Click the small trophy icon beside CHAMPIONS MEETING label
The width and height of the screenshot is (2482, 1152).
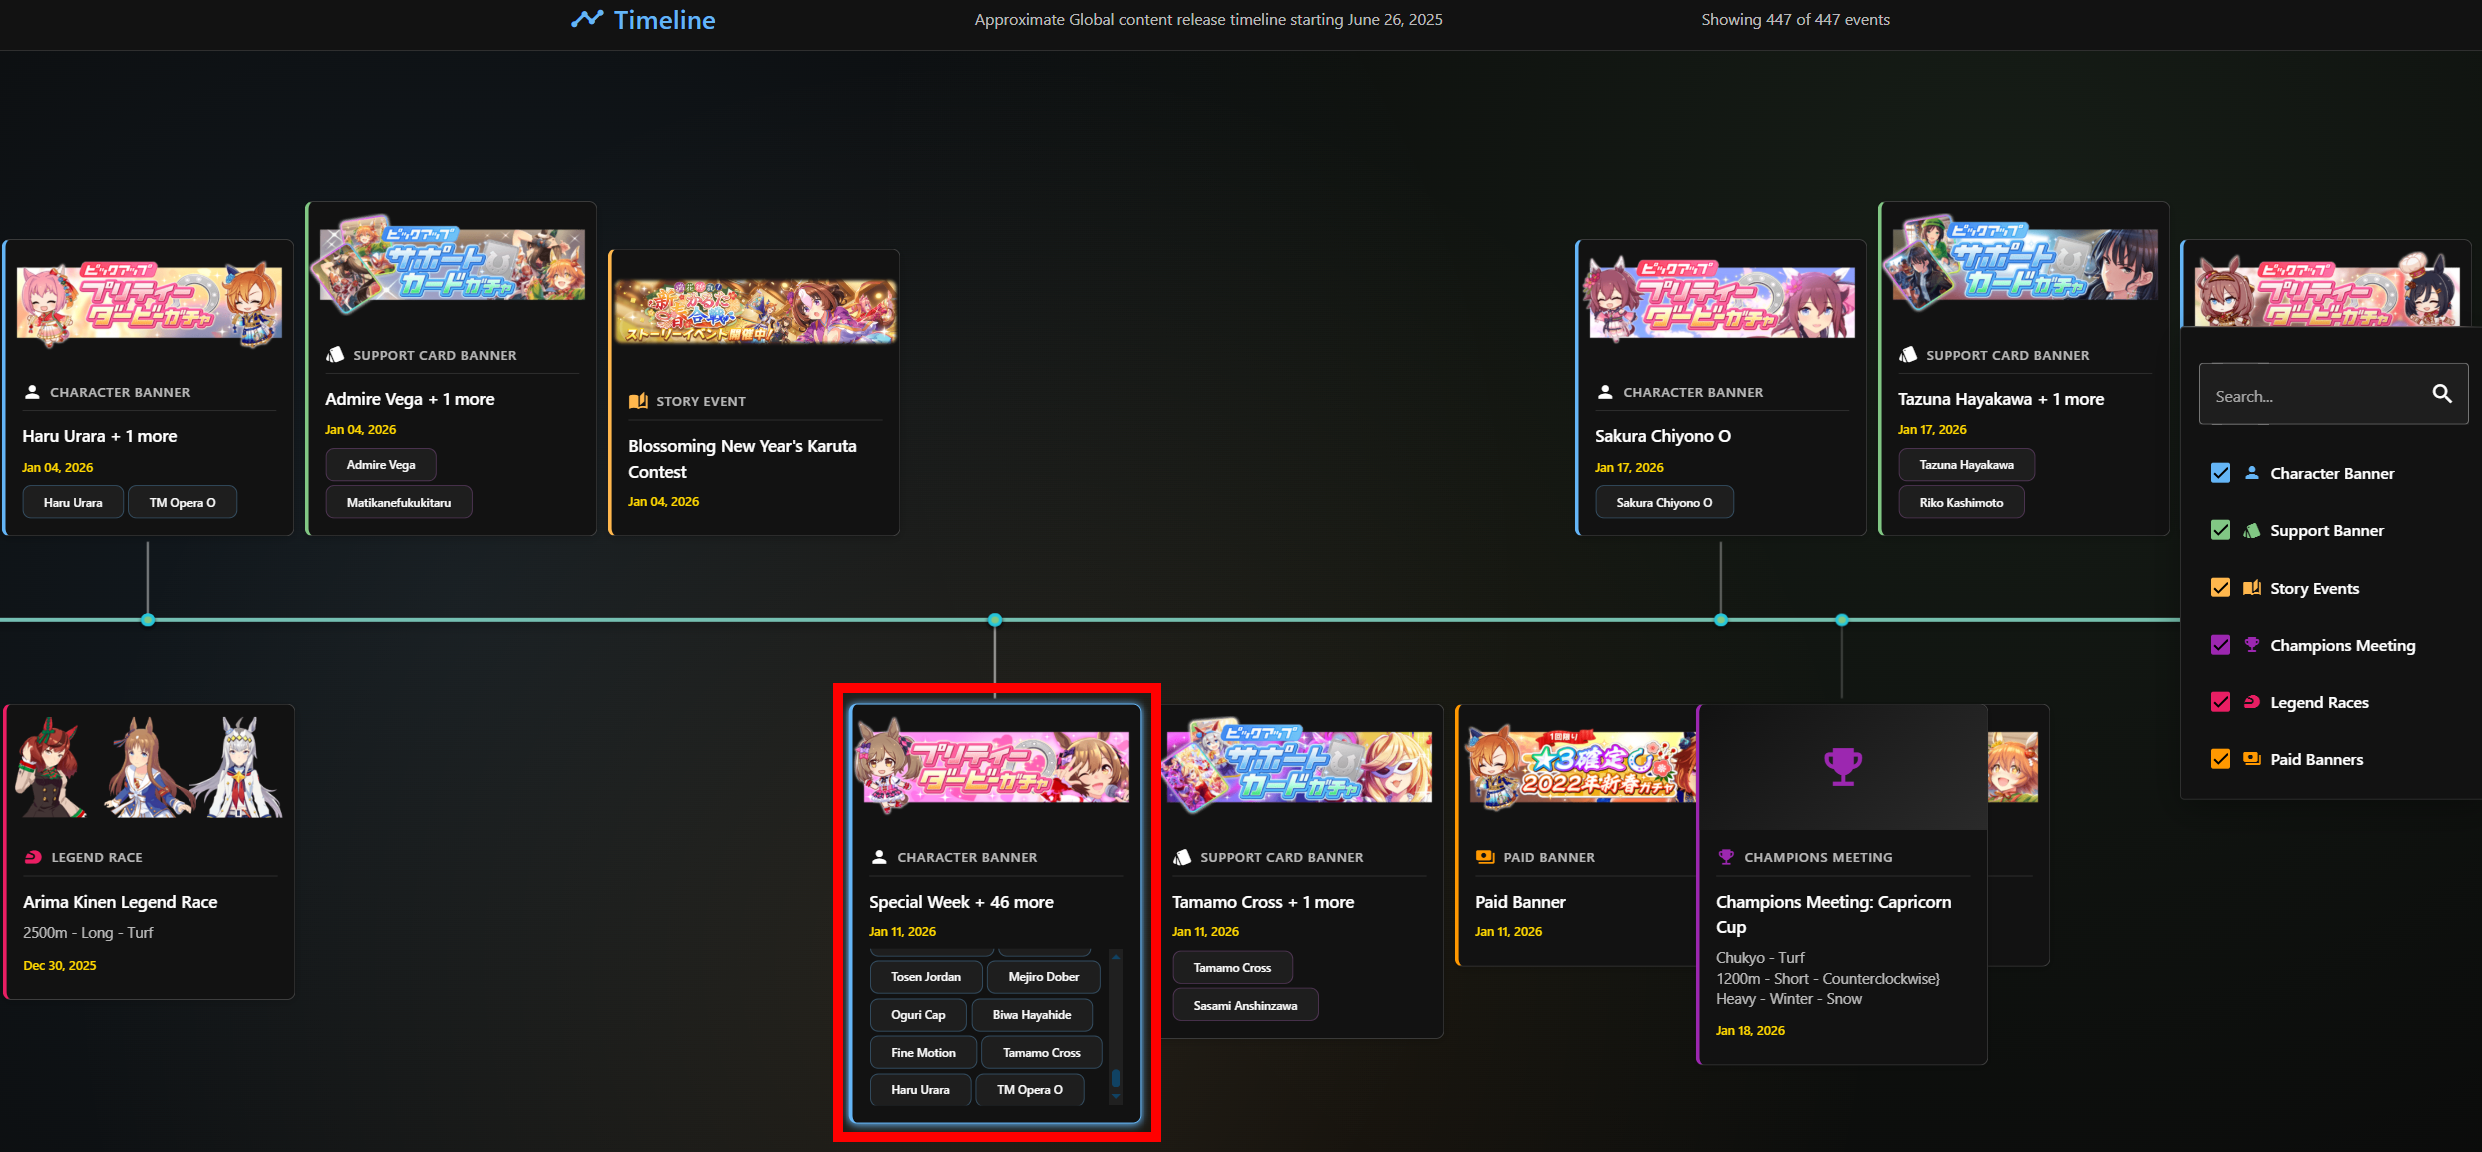pos(1726,857)
